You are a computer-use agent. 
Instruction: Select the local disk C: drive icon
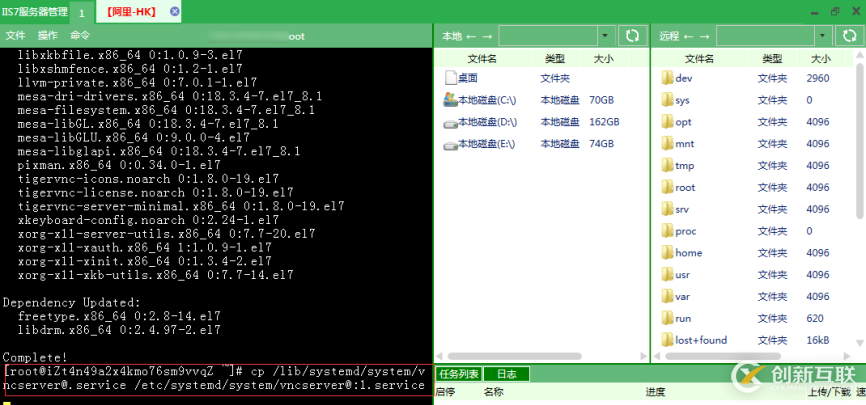click(451, 100)
